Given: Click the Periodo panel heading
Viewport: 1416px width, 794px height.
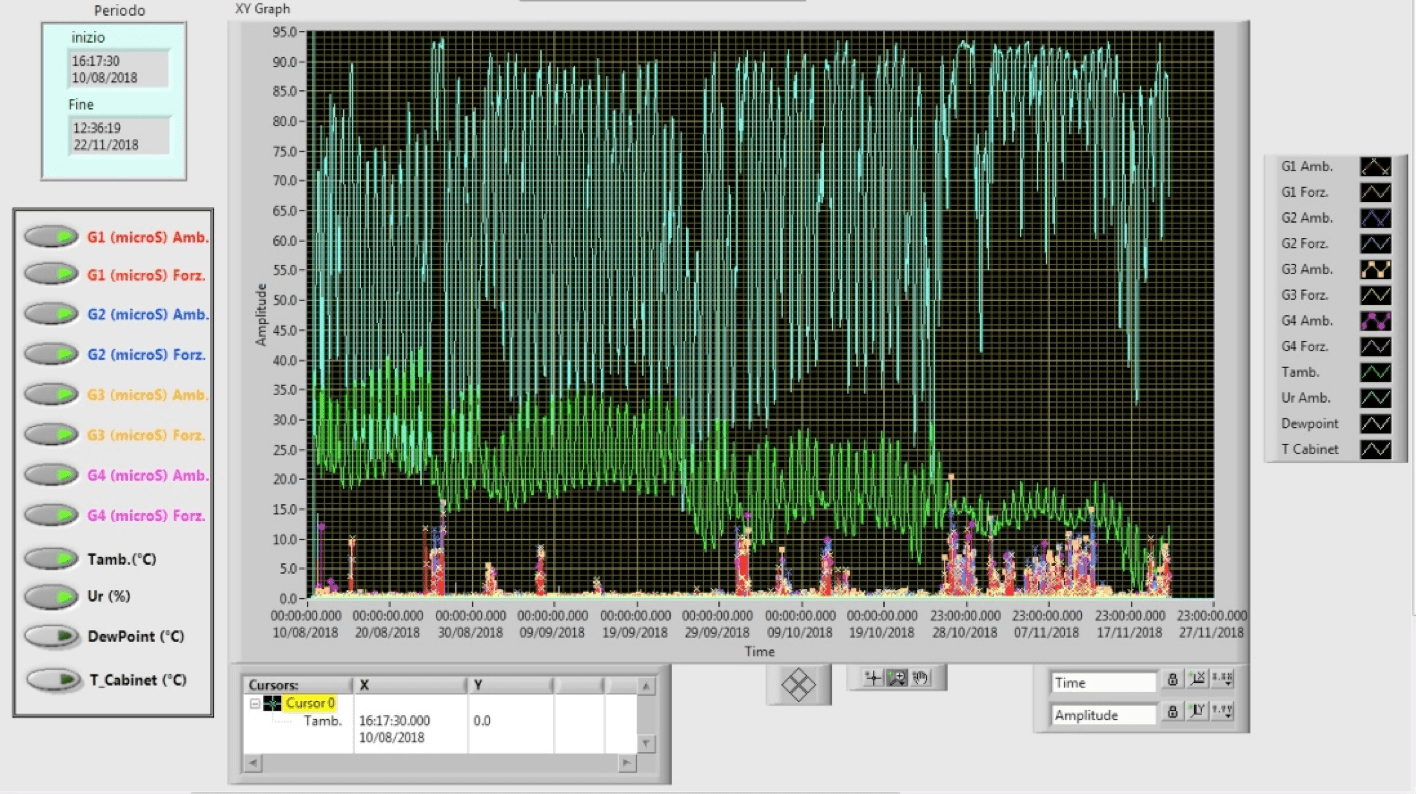Looking at the screenshot, I should tap(119, 11).
